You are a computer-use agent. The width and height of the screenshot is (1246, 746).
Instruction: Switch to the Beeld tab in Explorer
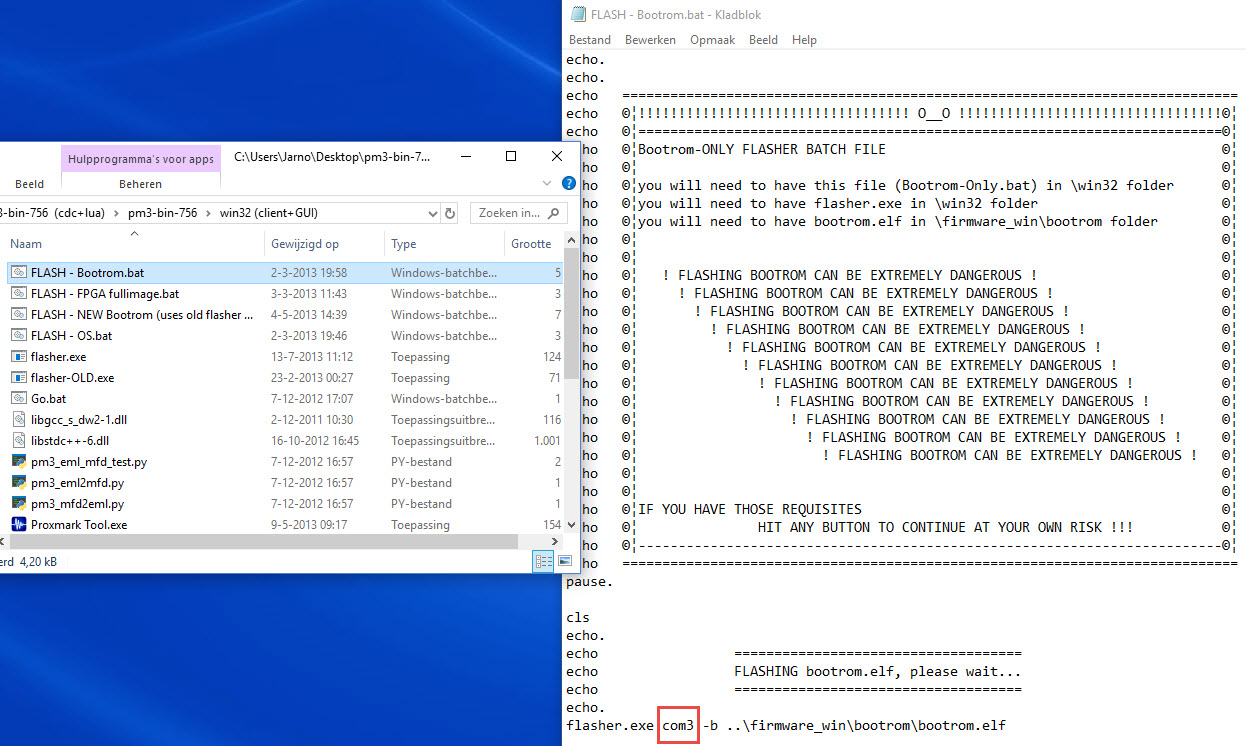point(29,184)
